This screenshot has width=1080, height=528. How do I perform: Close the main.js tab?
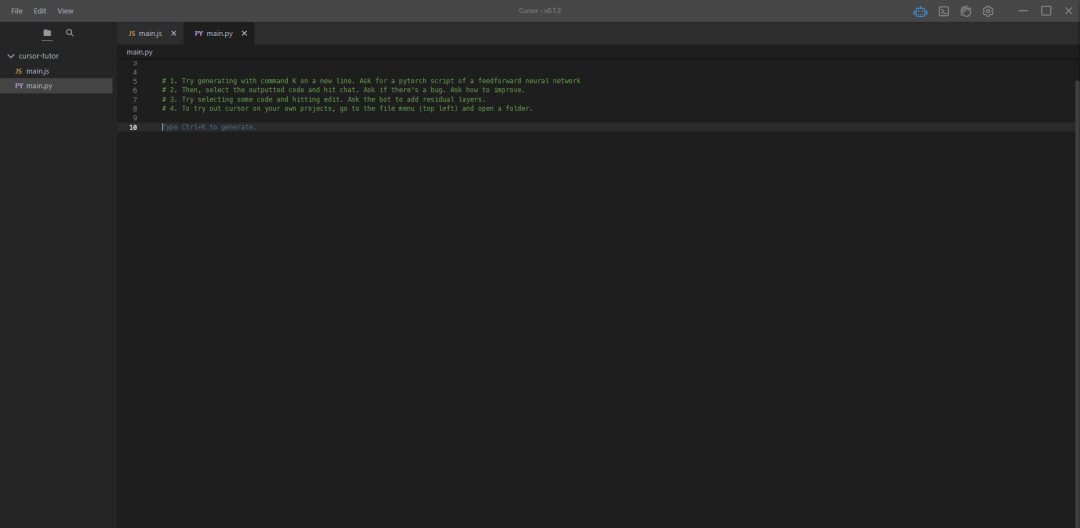(174, 33)
